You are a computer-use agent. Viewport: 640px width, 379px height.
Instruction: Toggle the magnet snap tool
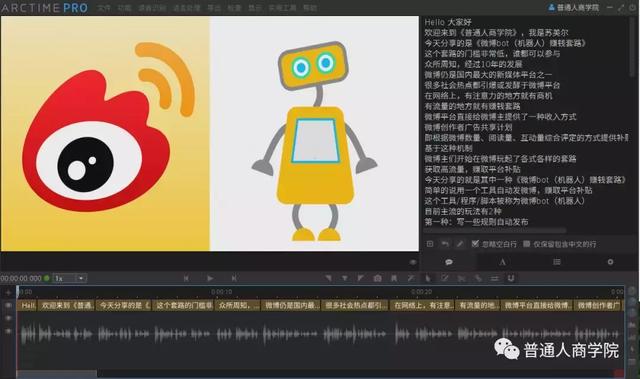(511, 278)
